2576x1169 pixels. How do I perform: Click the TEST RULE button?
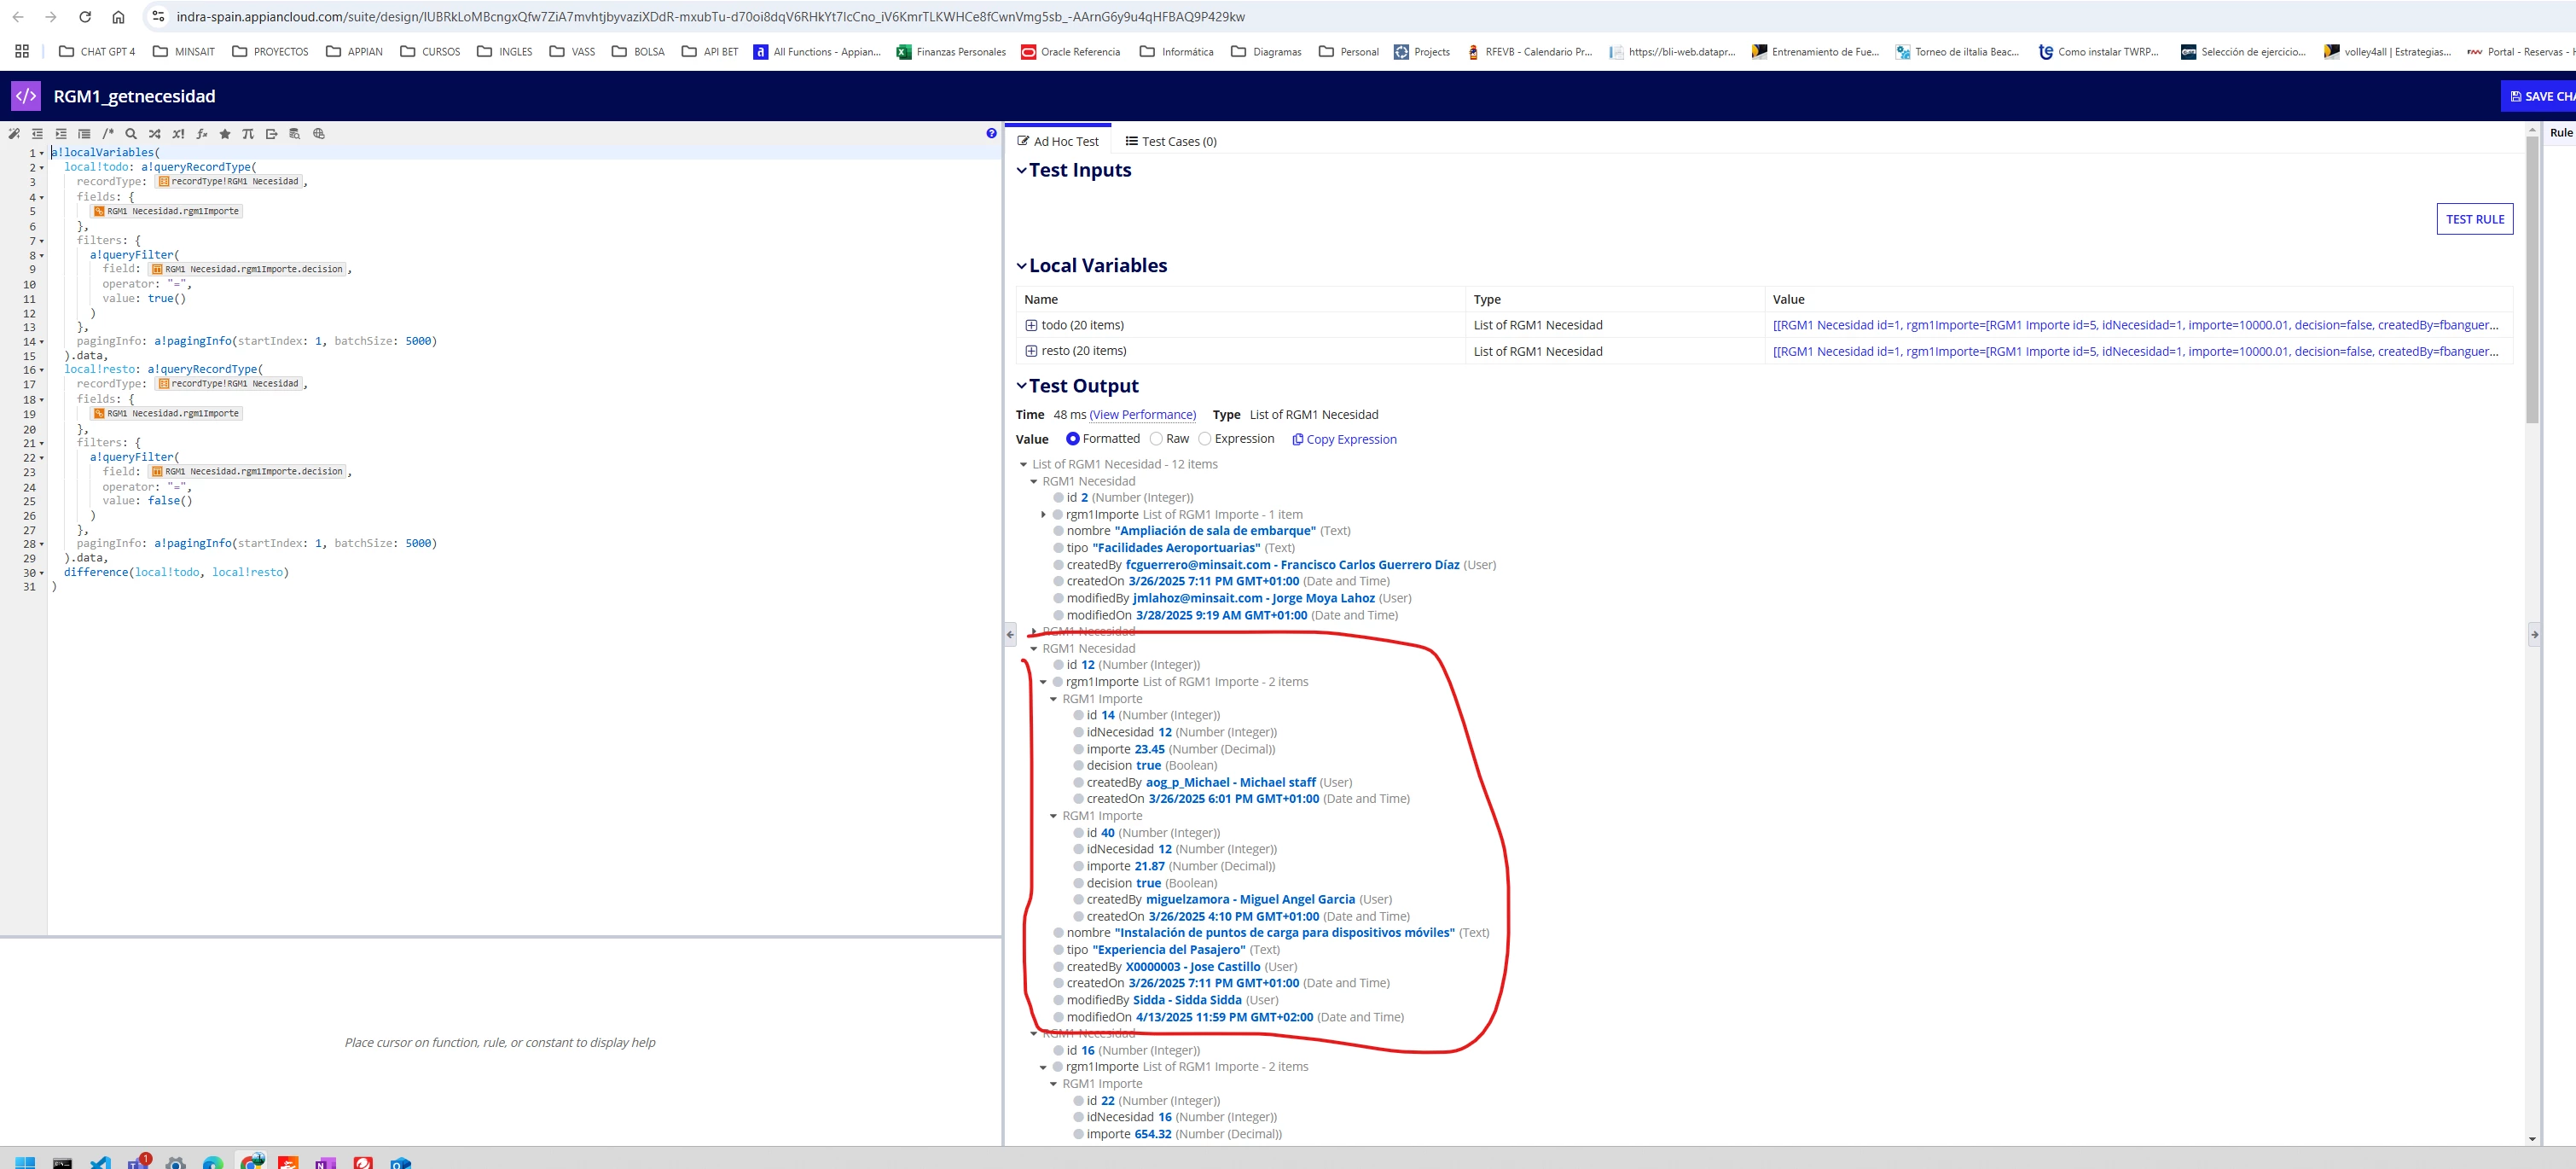click(x=2474, y=219)
